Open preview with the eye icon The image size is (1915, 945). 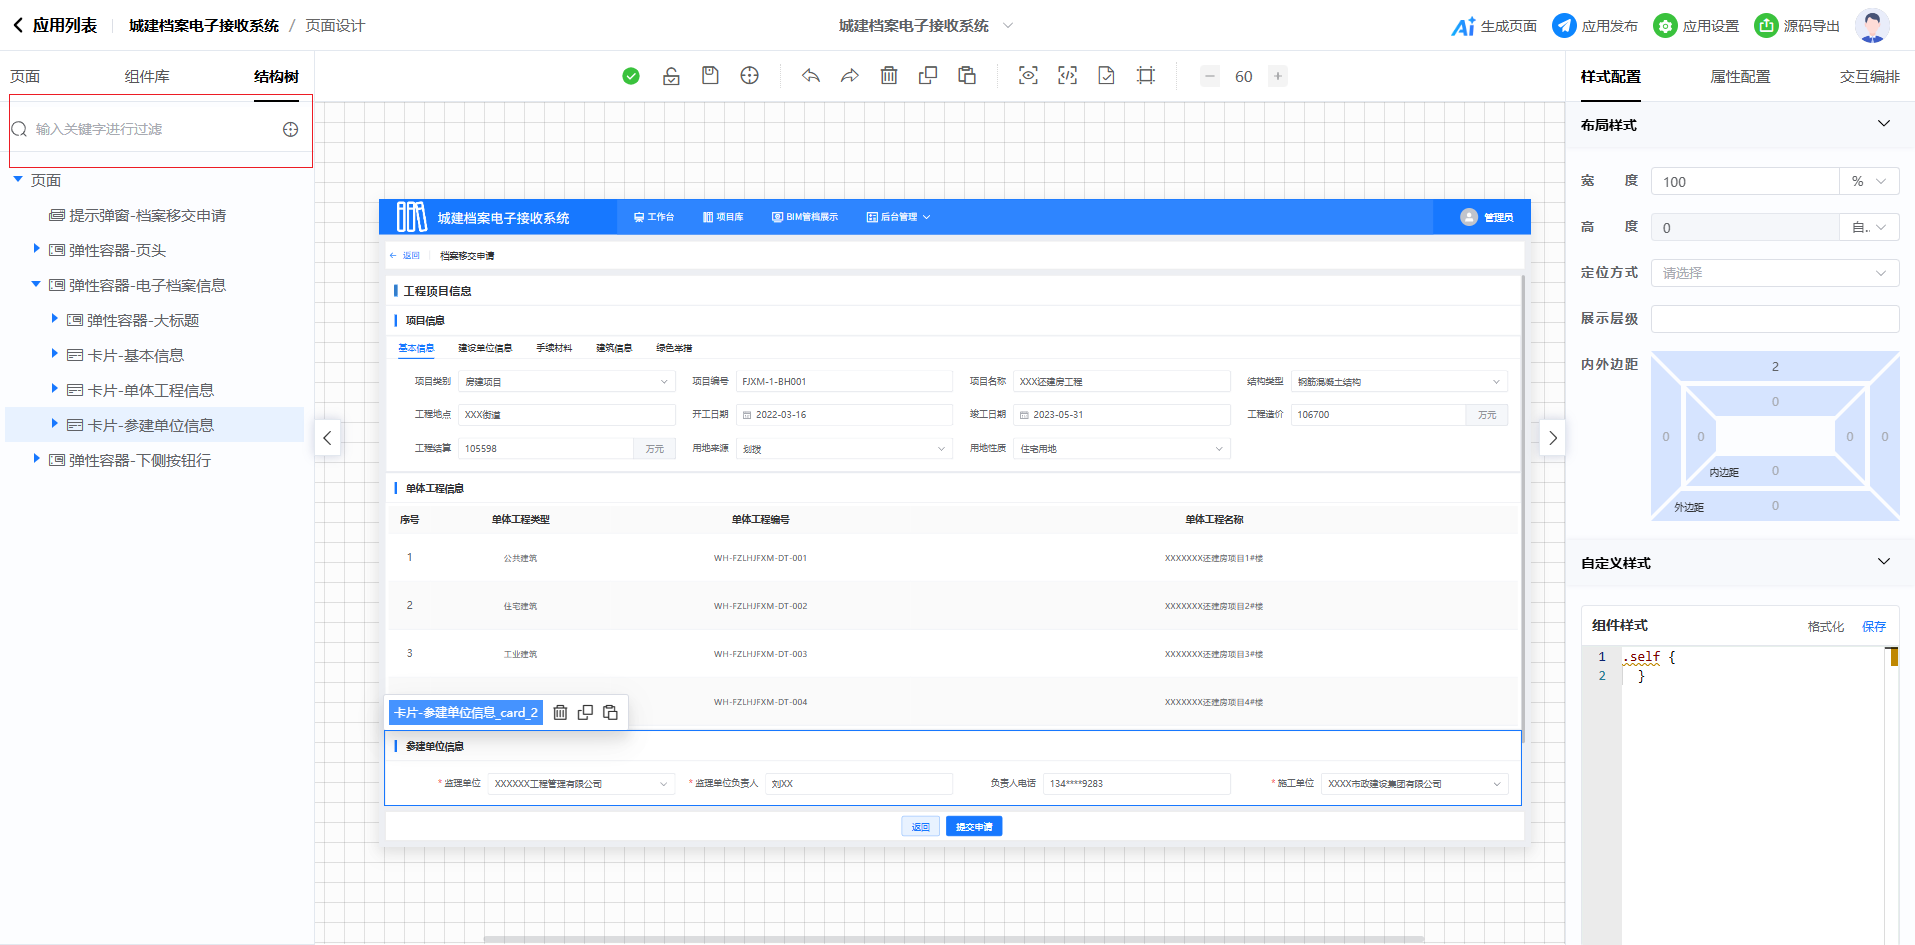[1027, 76]
